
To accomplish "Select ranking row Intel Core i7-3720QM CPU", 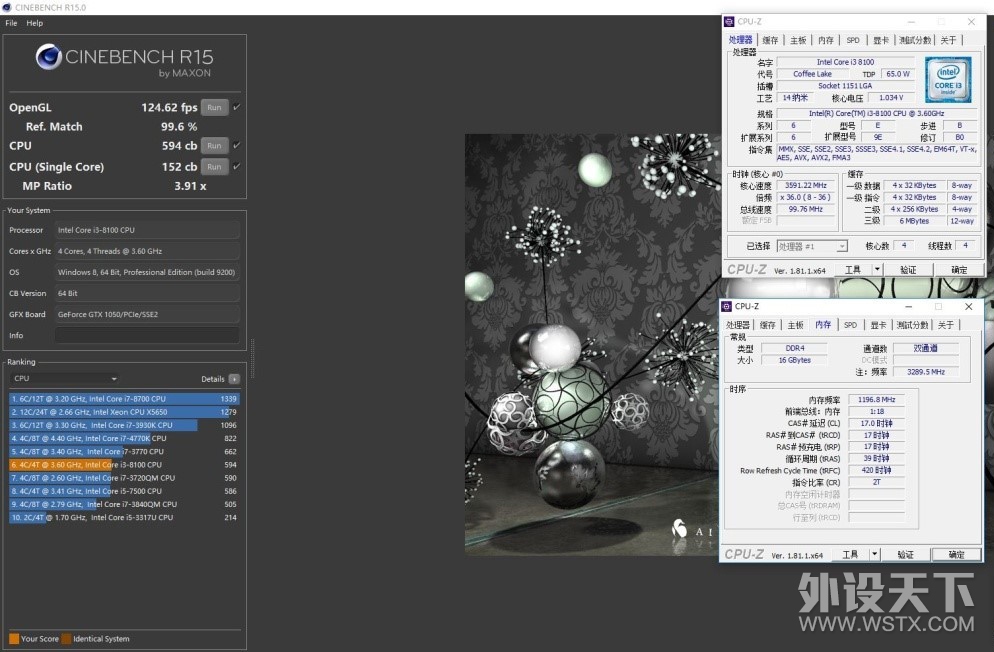I will pyautogui.click(x=124, y=478).
